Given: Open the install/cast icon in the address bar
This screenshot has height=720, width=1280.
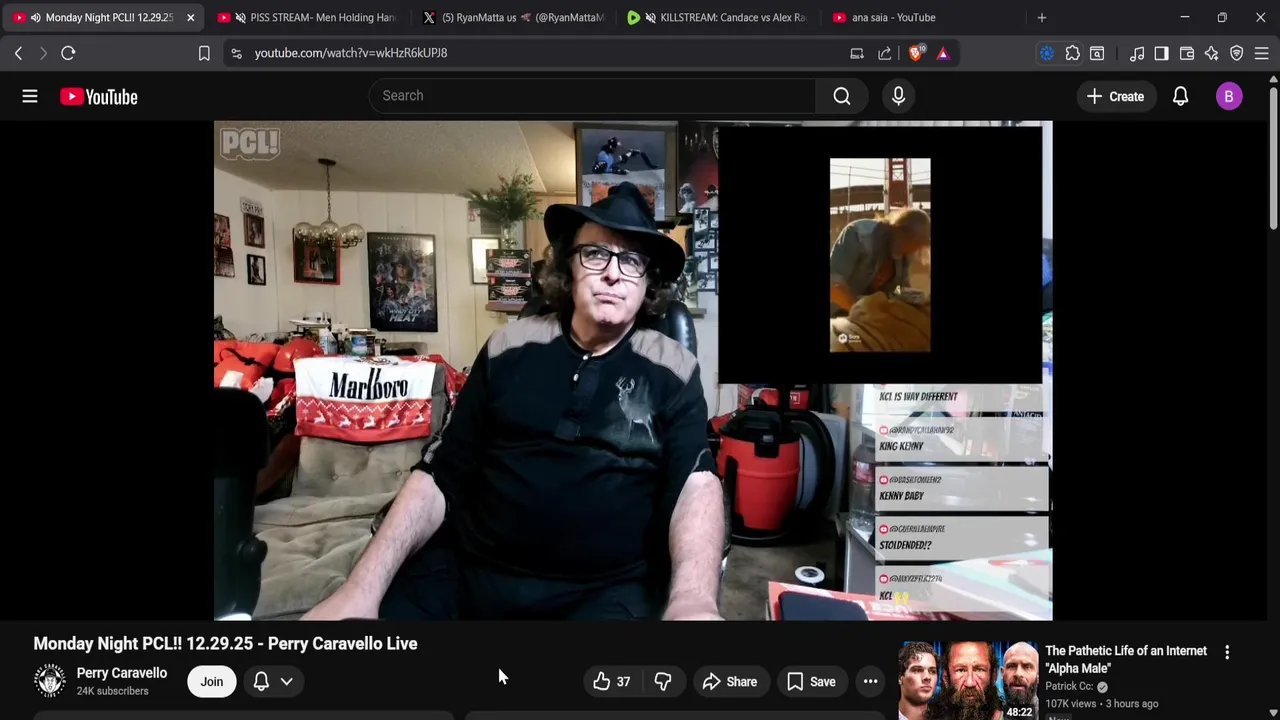Looking at the screenshot, I should click(857, 53).
